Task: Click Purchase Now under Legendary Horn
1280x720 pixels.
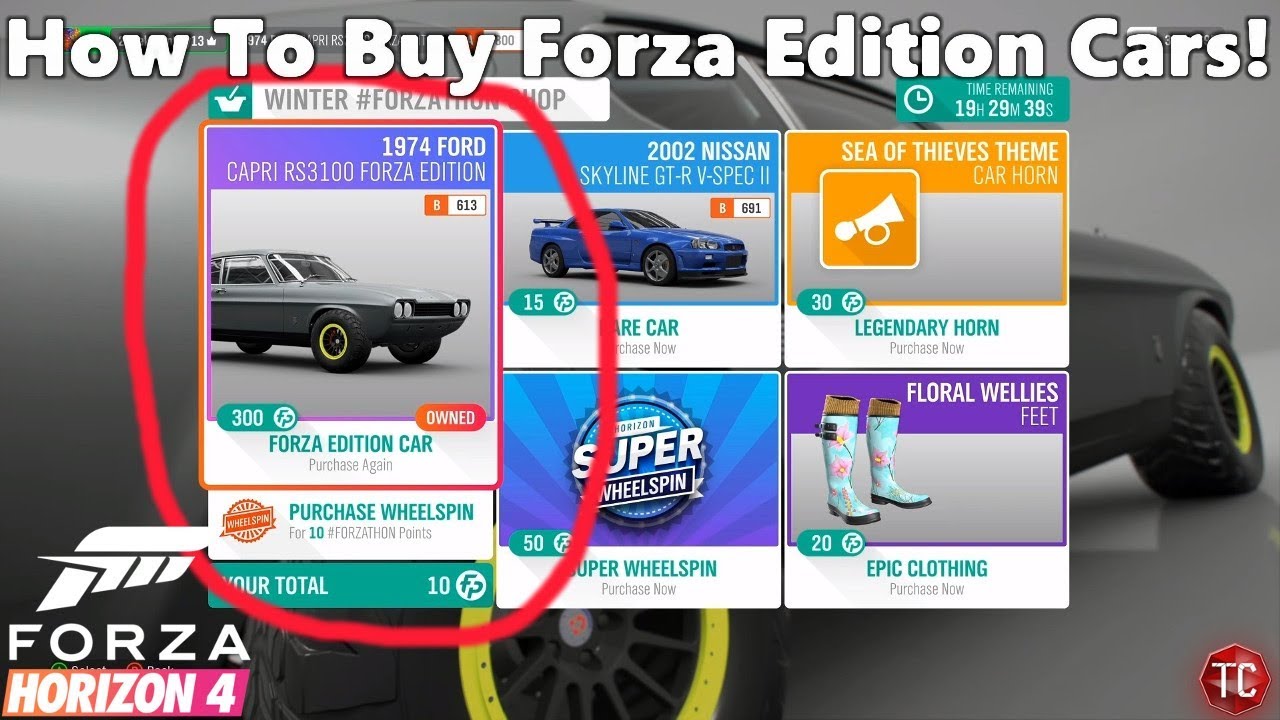Action: 926,348
